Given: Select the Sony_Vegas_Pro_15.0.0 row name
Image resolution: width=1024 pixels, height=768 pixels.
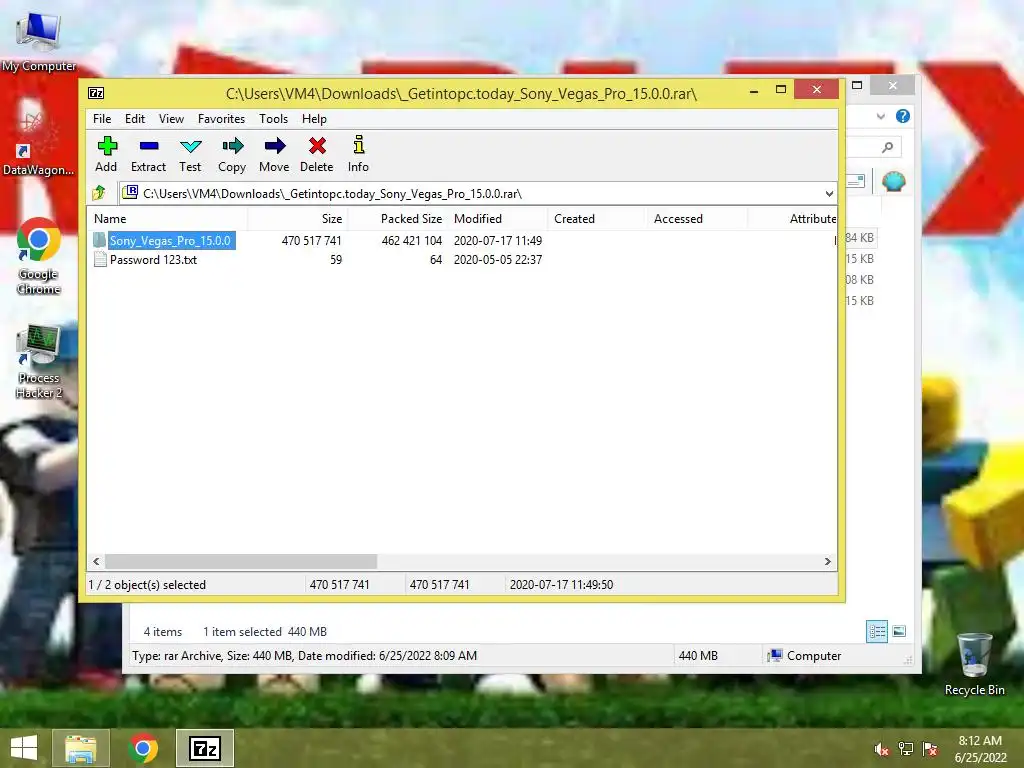Looking at the screenshot, I should coord(170,240).
